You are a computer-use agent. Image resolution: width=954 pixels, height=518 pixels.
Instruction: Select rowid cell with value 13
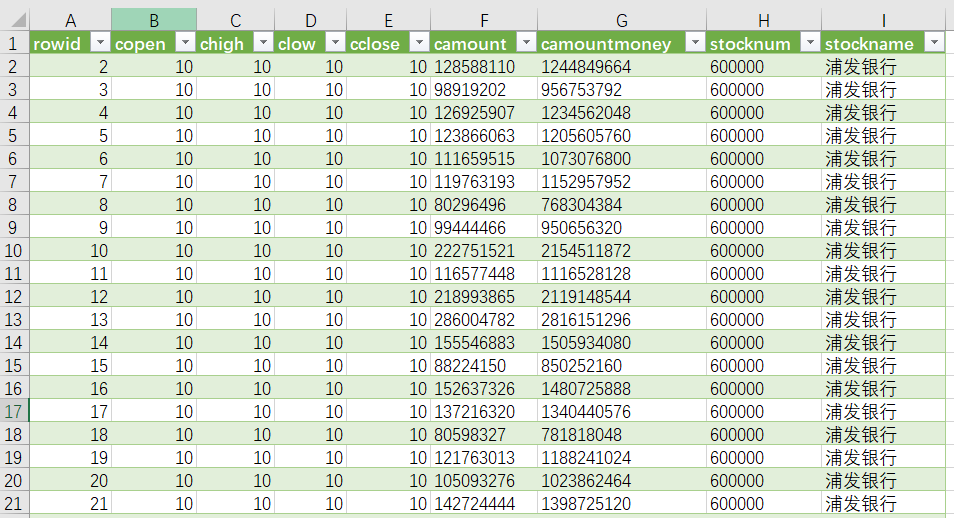[x=71, y=320]
